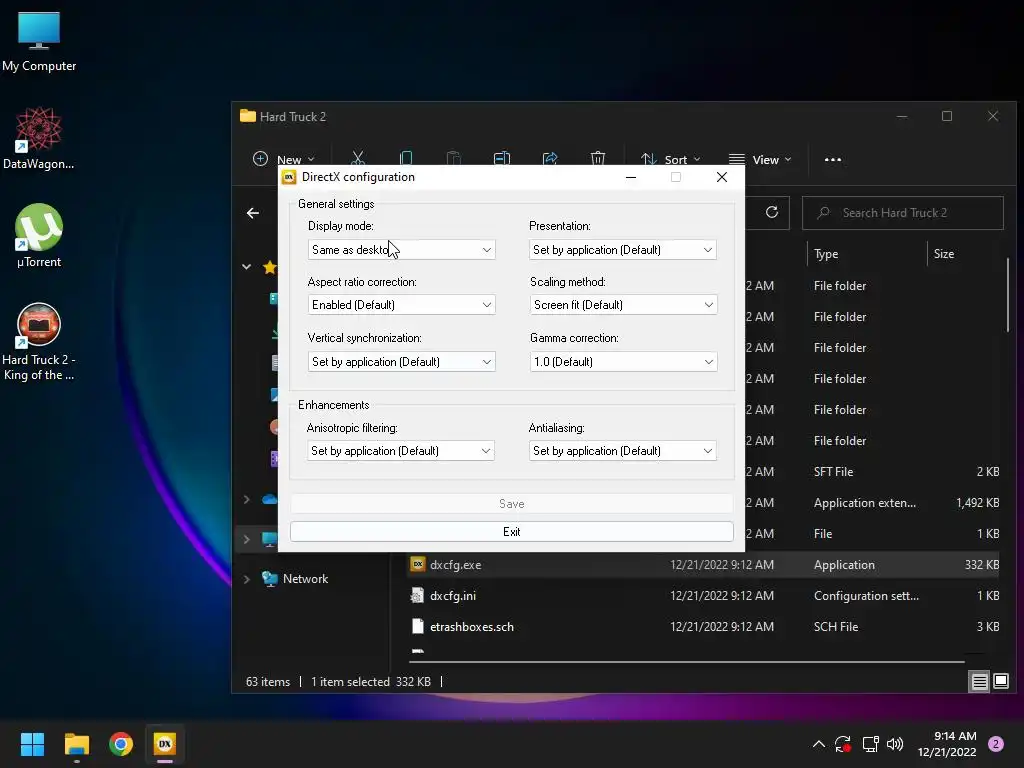Open the Windows Start menu
1024x768 pixels.
coord(32,744)
